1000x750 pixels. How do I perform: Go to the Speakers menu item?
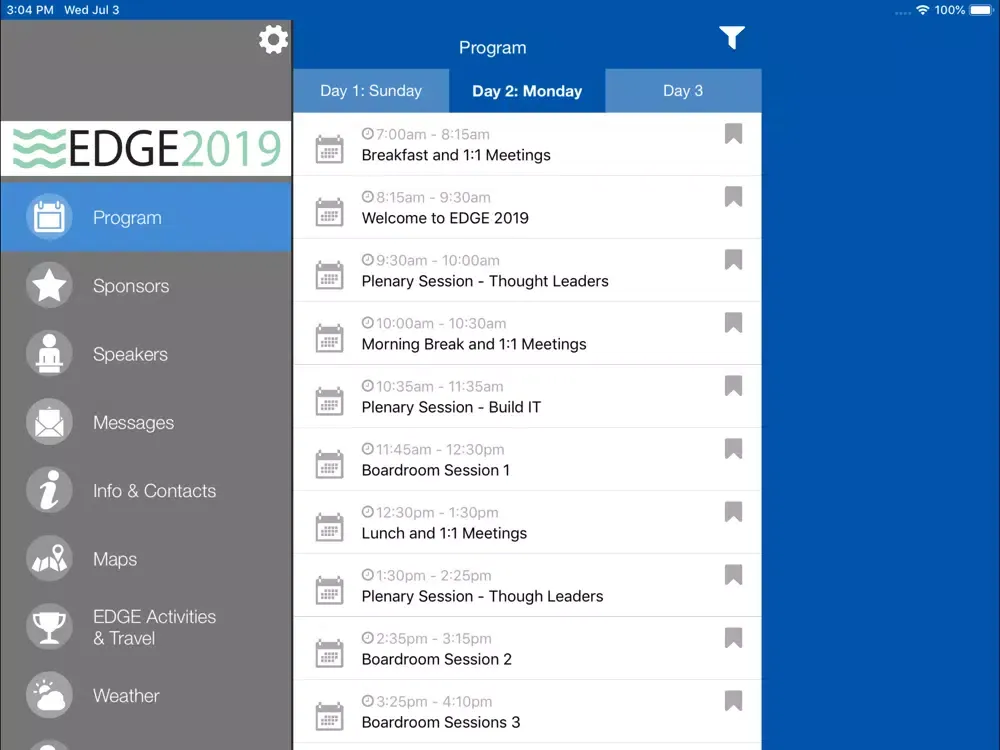click(146, 353)
